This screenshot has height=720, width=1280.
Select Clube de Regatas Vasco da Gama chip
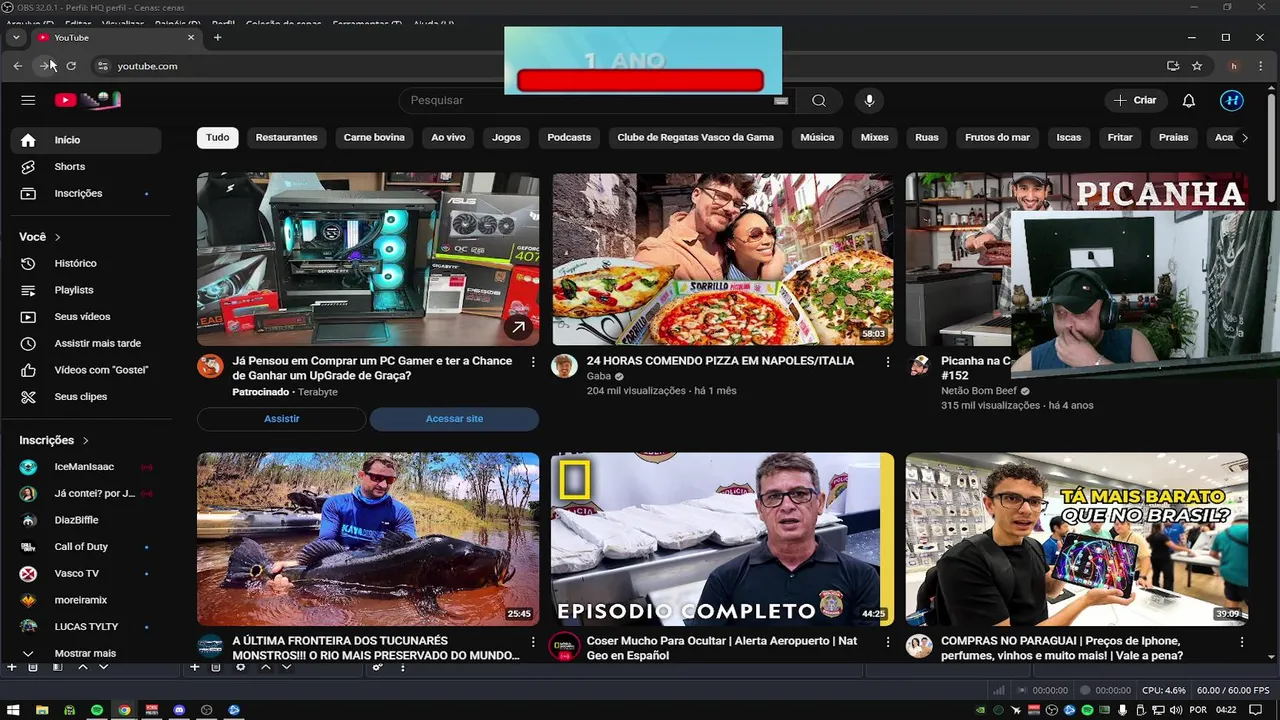[x=696, y=137]
